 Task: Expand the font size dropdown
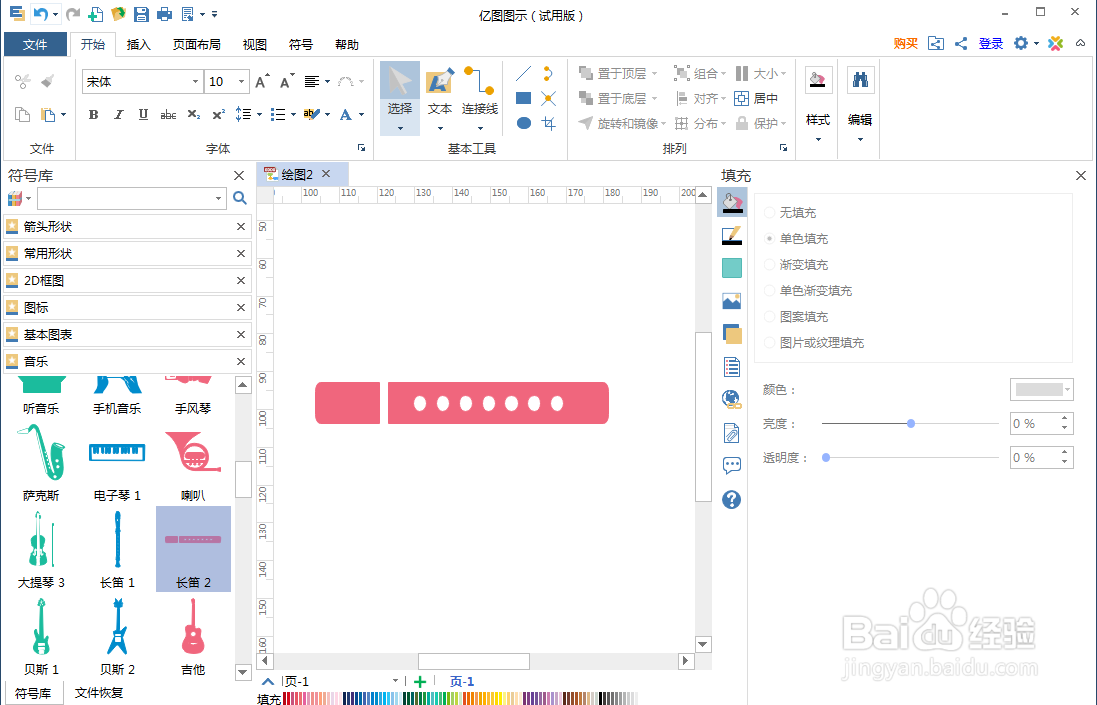(x=240, y=81)
